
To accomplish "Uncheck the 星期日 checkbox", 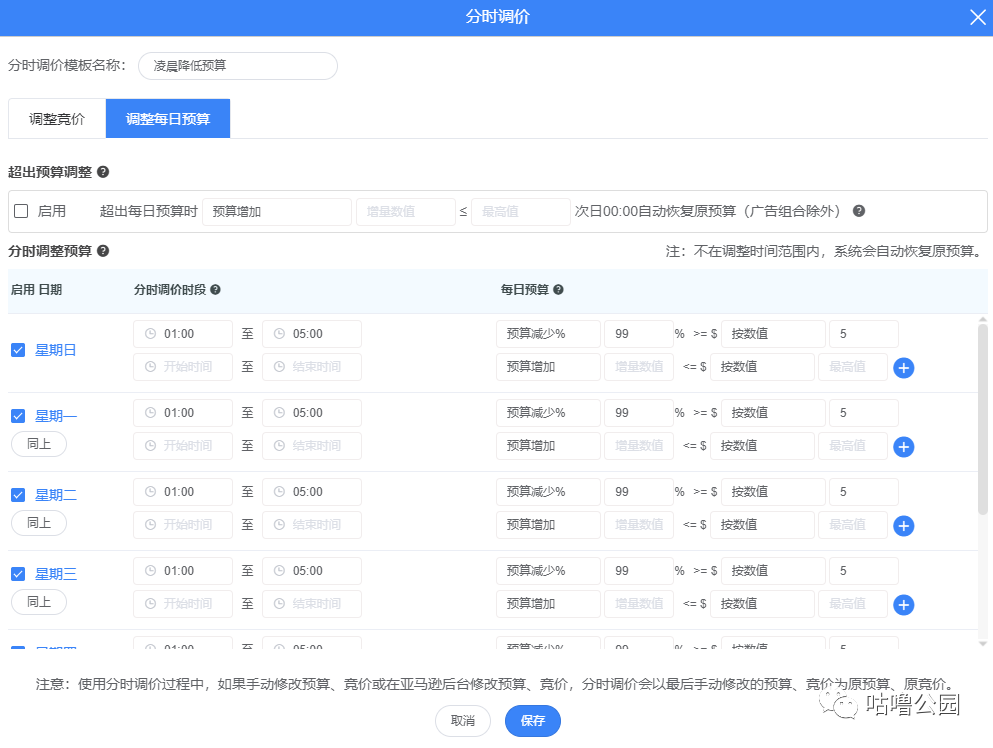I will pos(18,350).
